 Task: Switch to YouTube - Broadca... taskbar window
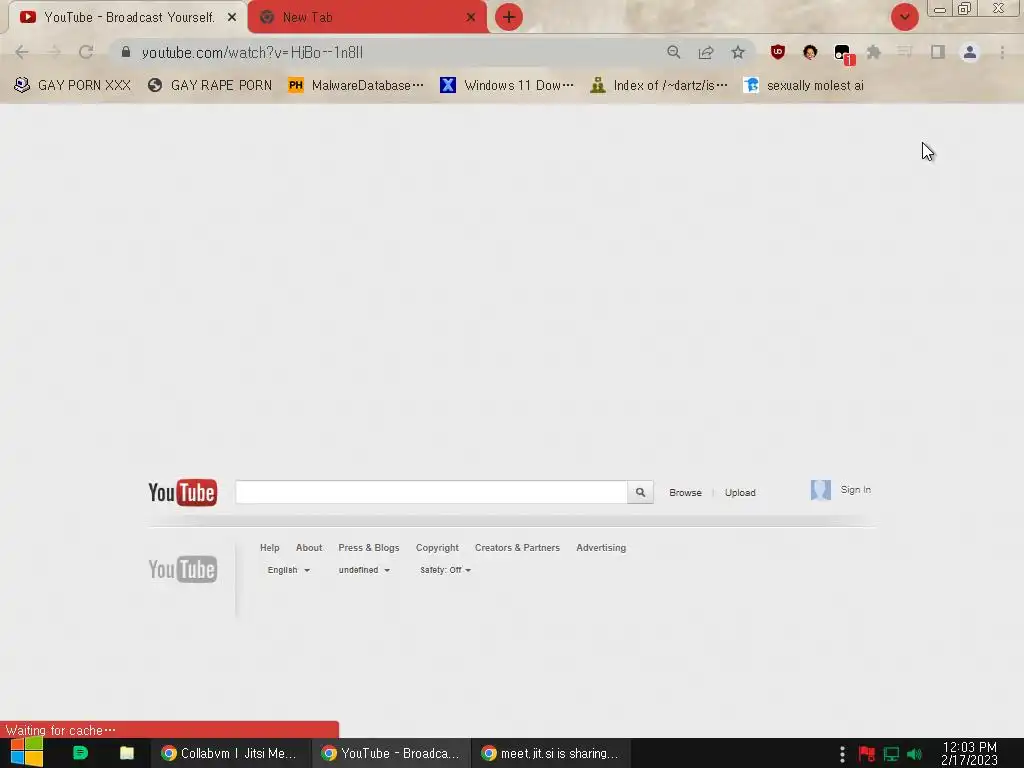pyautogui.click(x=391, y=753)
